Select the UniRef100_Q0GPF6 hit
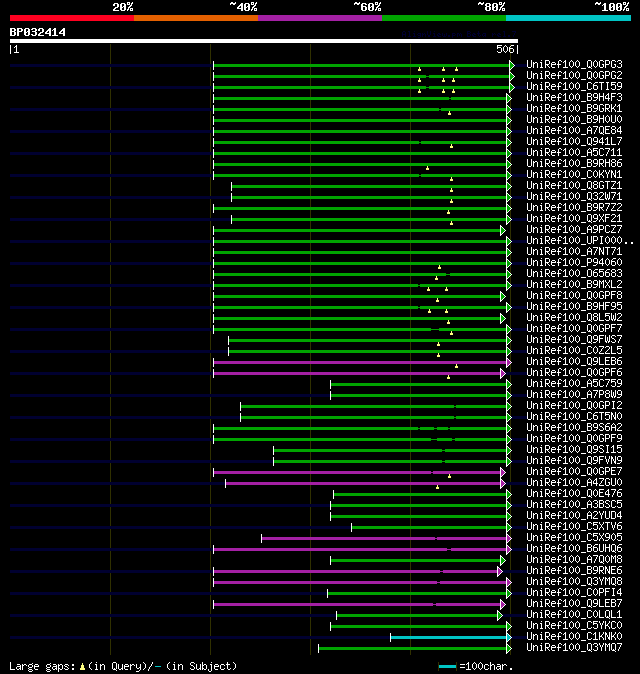 pos(574,373)
